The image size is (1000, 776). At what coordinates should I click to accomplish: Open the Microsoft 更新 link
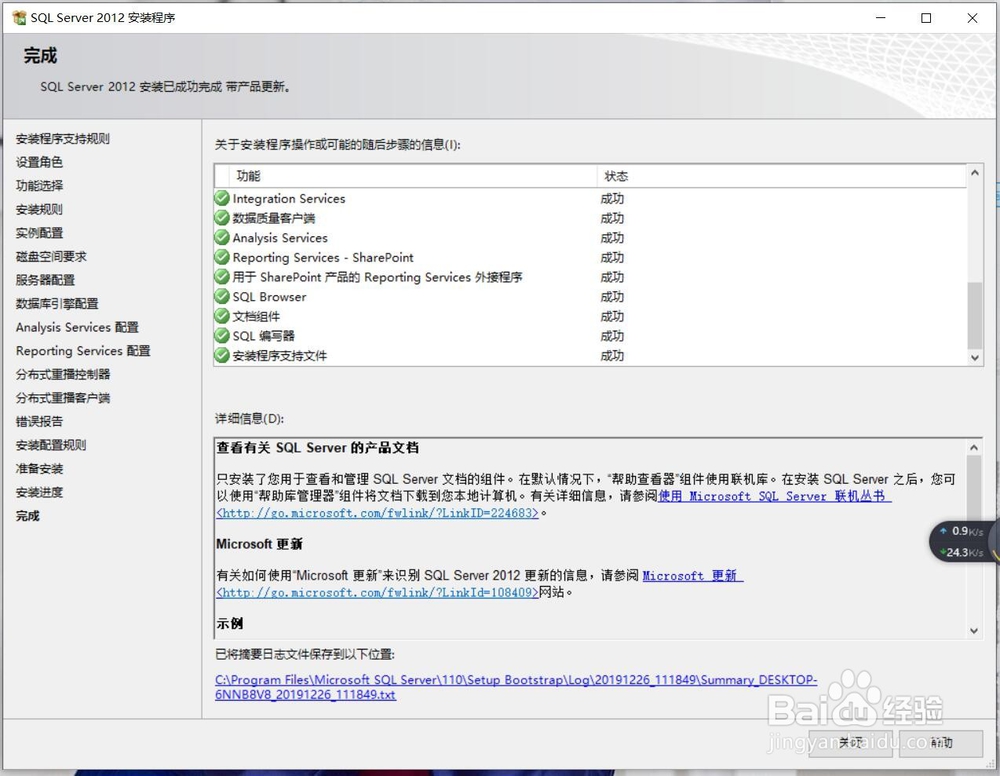[x=693, y=576]
